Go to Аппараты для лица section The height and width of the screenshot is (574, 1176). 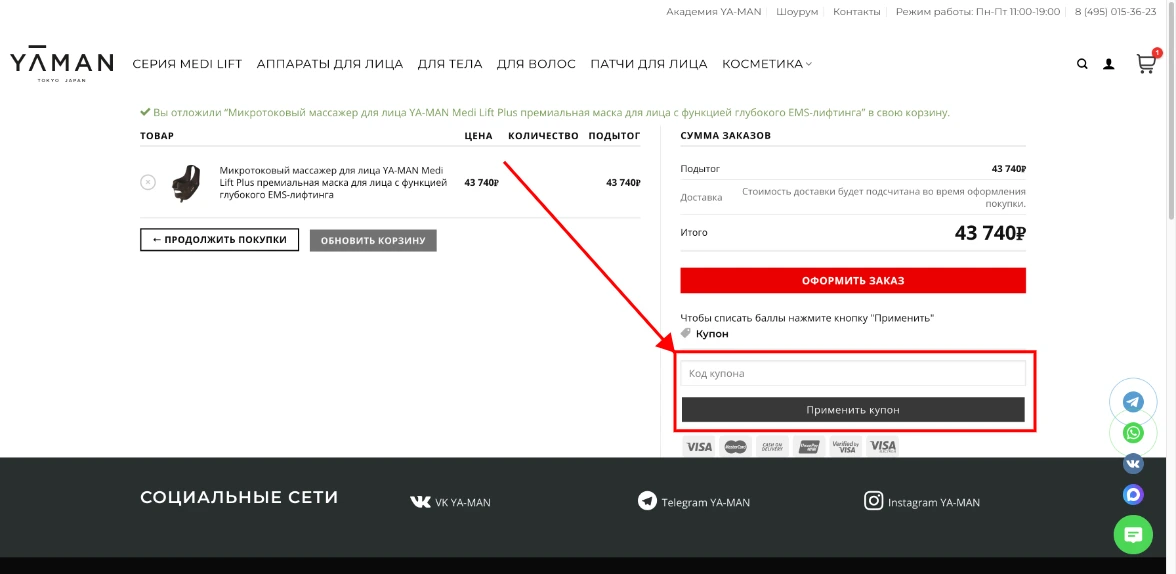pos(330,64)
